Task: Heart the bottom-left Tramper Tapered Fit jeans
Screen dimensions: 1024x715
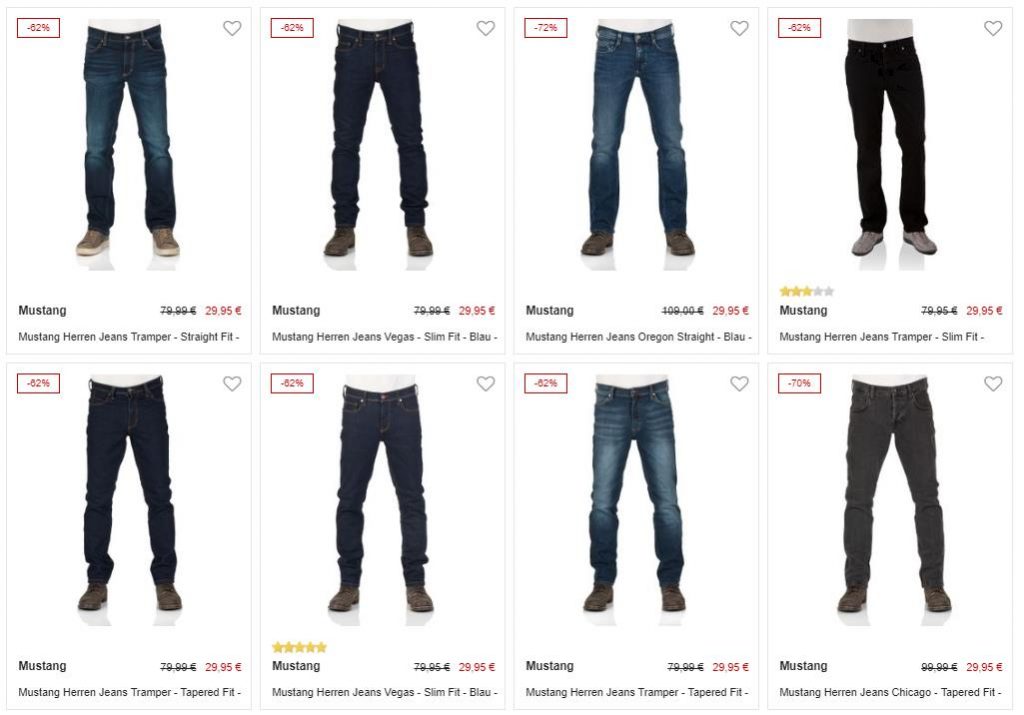Action: tap(232, 384)
